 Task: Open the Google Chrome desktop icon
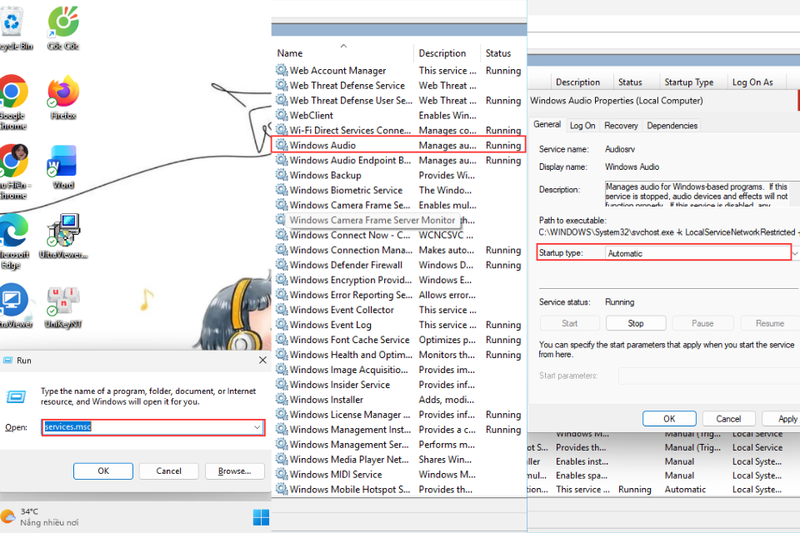(x=13, y=102)
